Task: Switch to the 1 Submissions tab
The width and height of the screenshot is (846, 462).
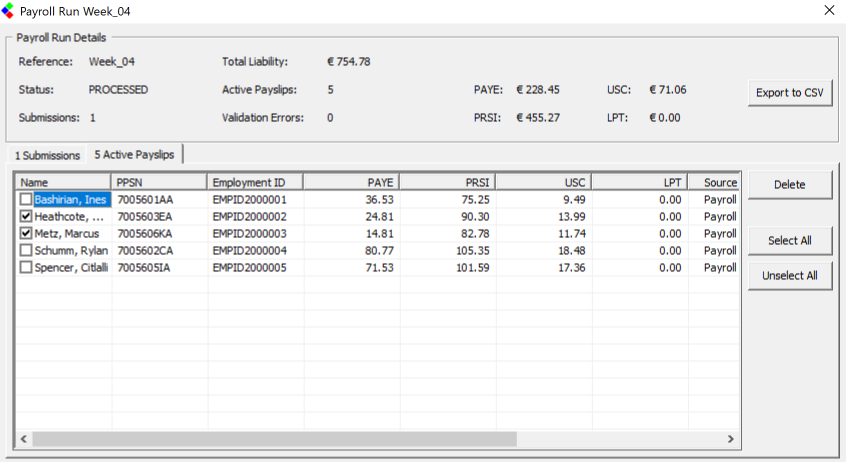Action: click(x=47, y=155)
